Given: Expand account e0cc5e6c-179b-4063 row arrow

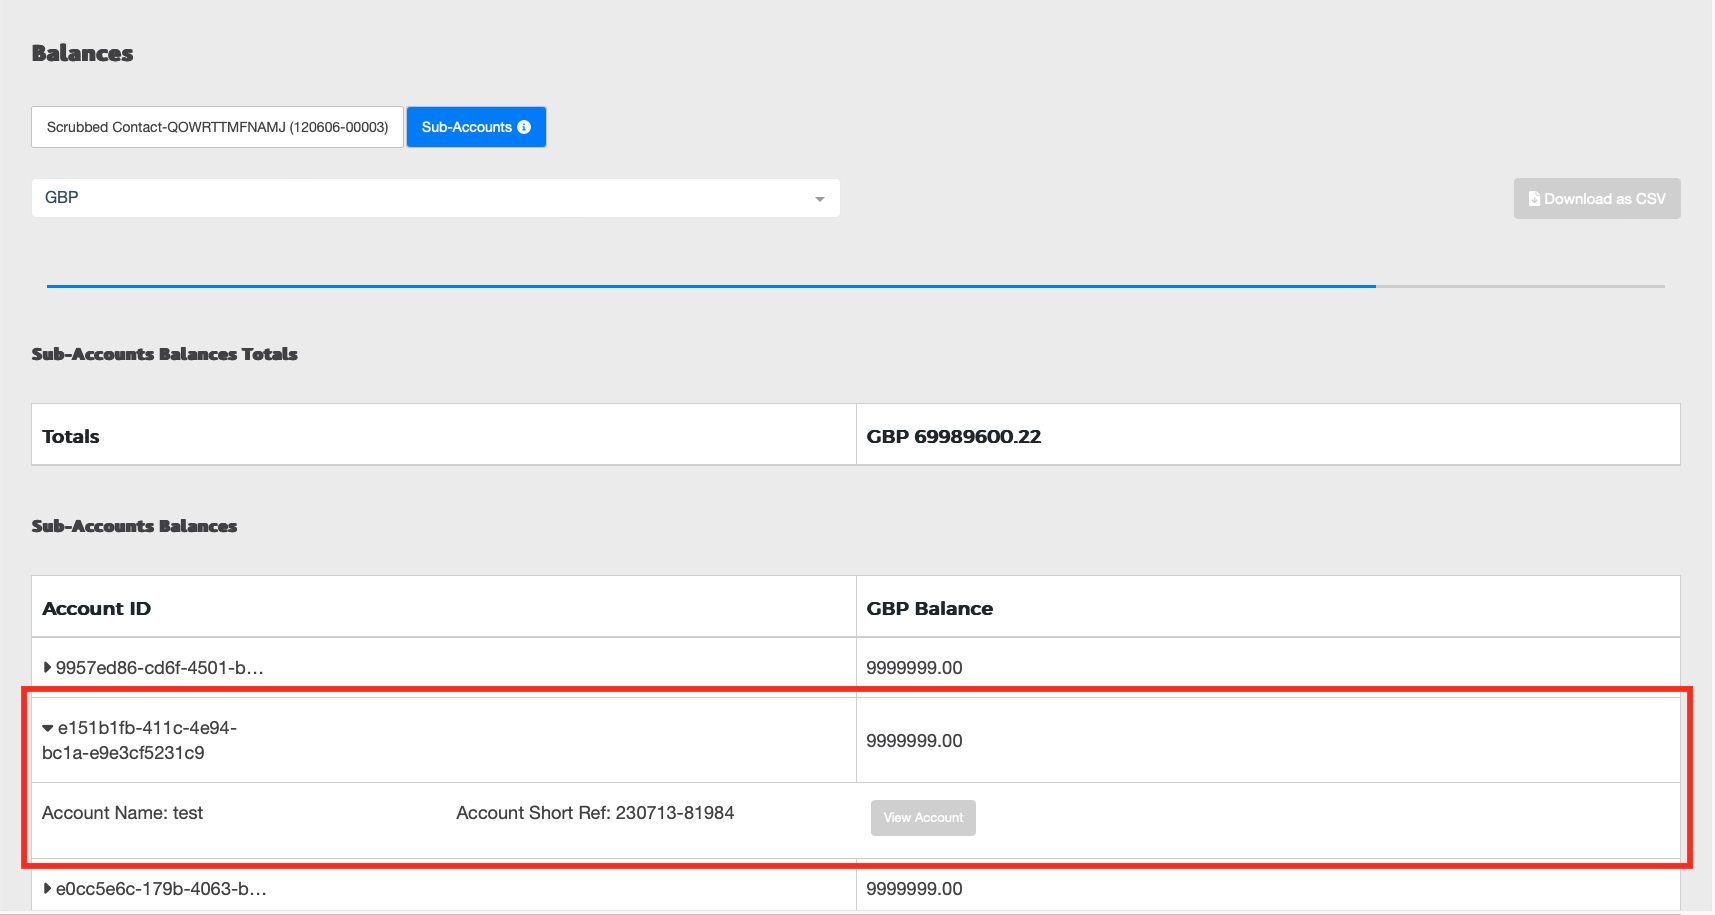Looking at the screenshot, I should coord(47,888).
